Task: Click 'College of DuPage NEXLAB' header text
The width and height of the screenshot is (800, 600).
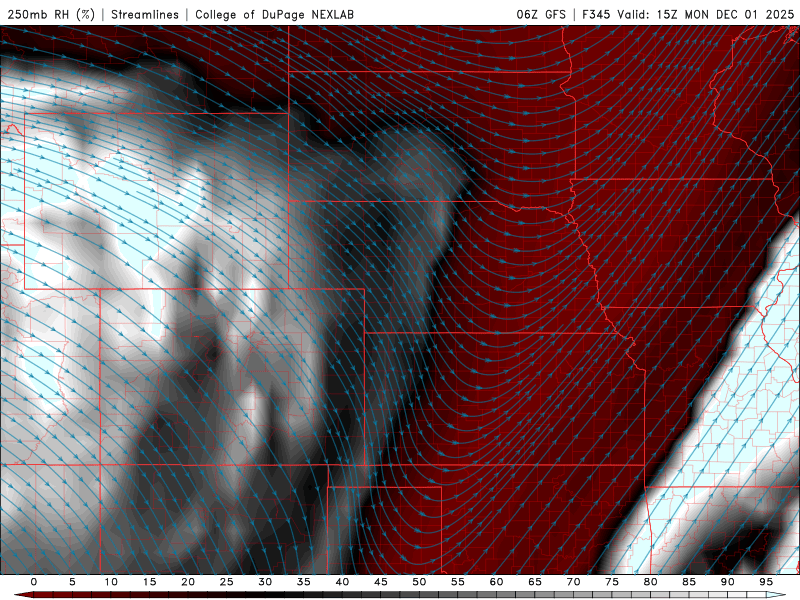Action: (x=274, y=14)
